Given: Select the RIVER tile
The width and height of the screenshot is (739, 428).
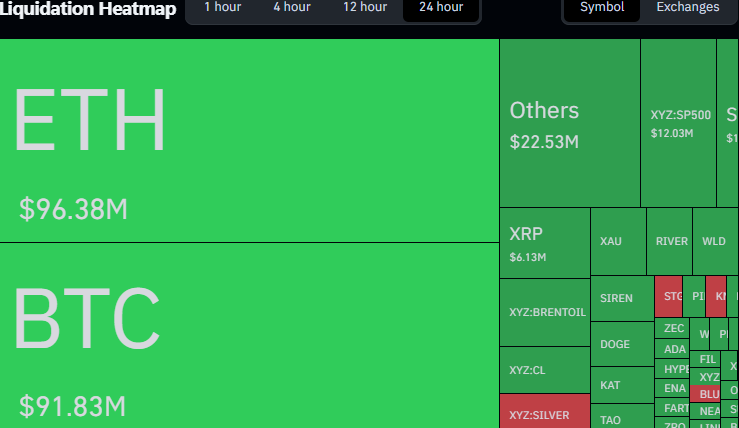Looking at the screenshot, I should coord(669,241).
